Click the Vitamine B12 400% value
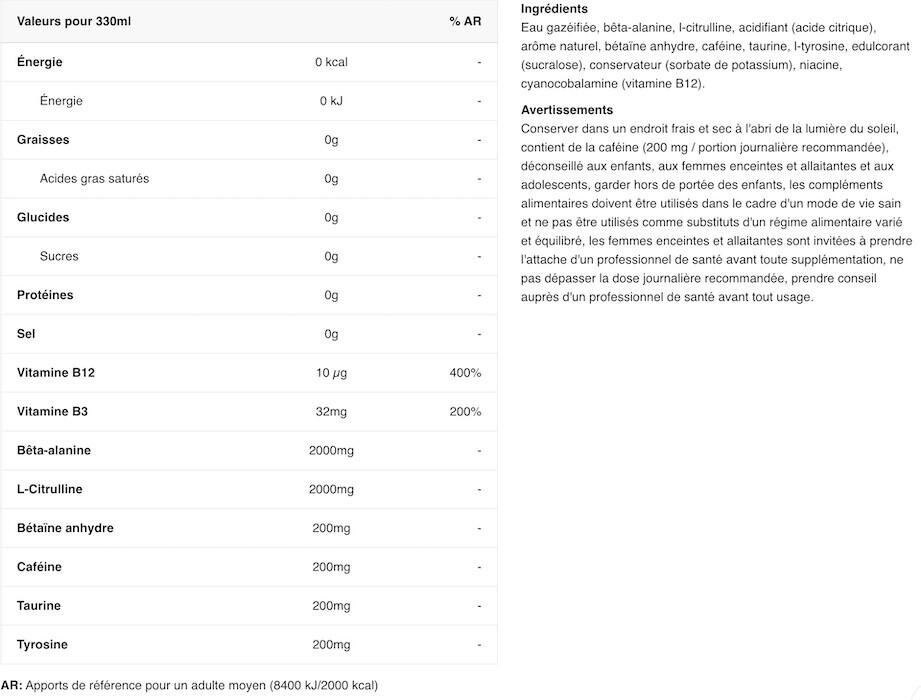Viewport: 921px width, 700px height. click(465, 372)
